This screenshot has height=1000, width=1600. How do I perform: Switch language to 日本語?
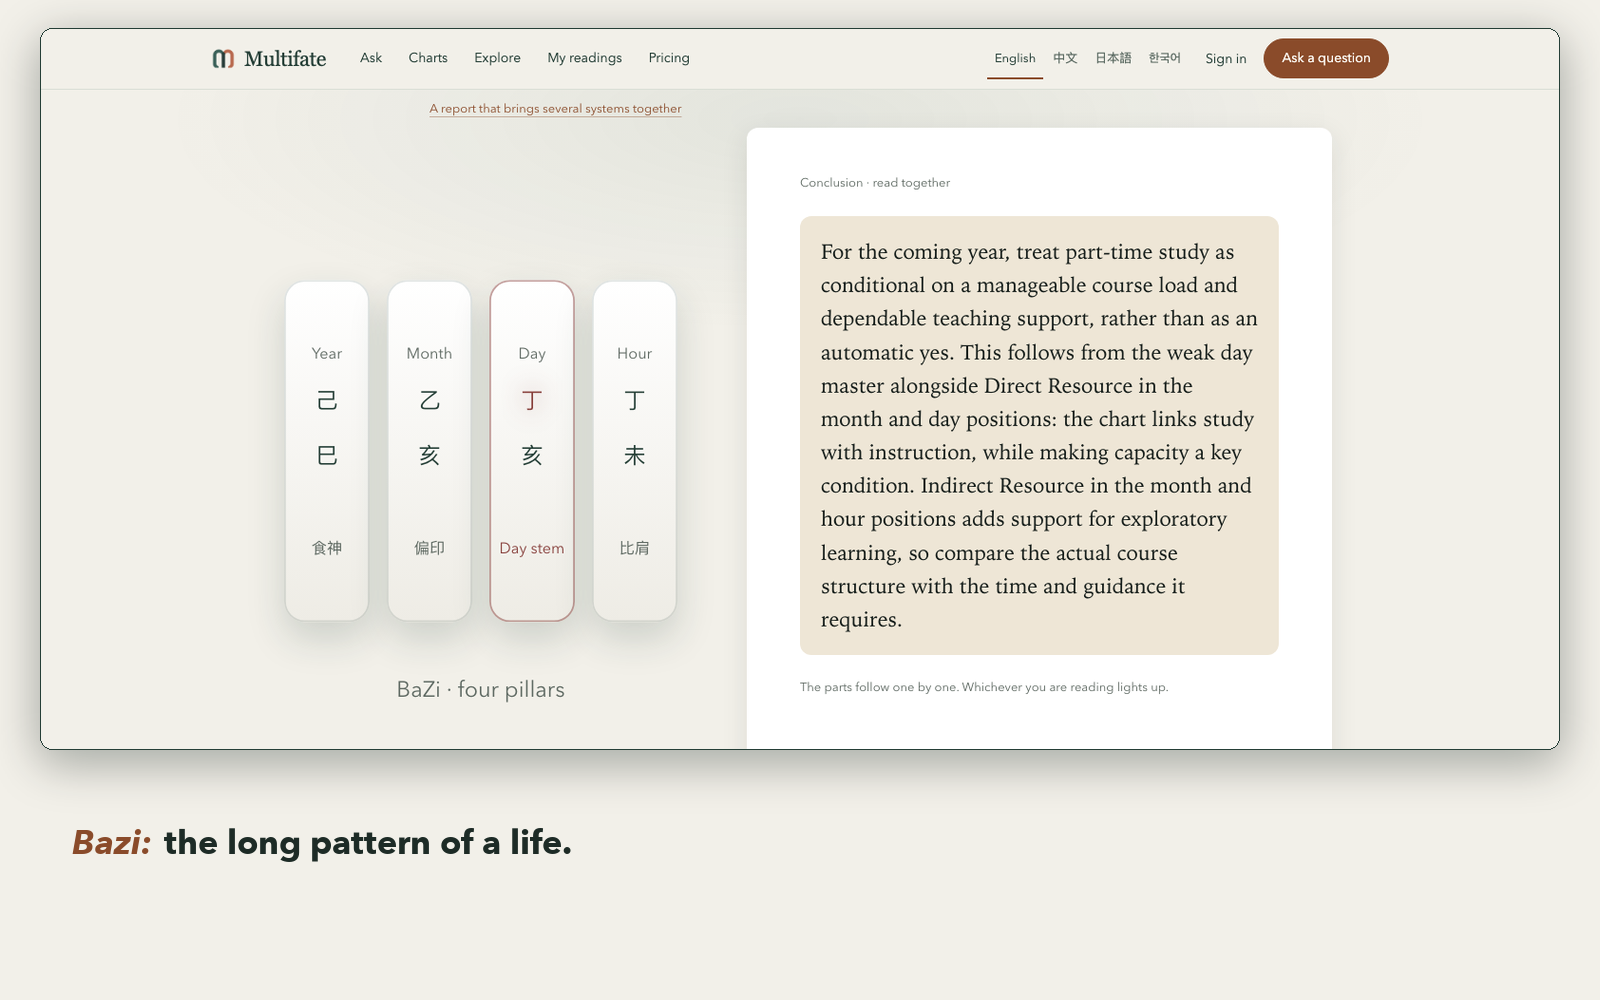click(x=1113, y=58)
